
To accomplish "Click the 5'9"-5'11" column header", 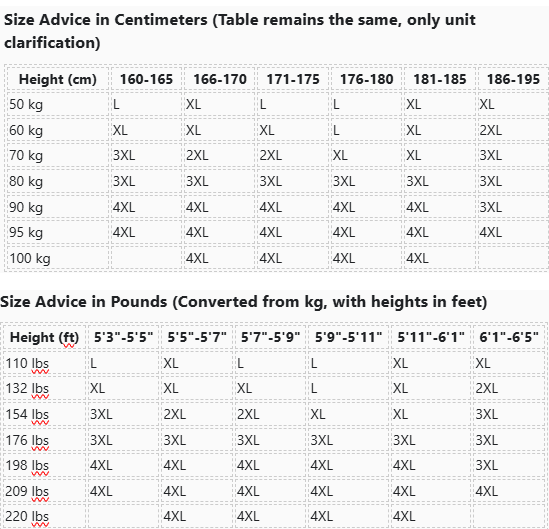I will pos(348,337).
